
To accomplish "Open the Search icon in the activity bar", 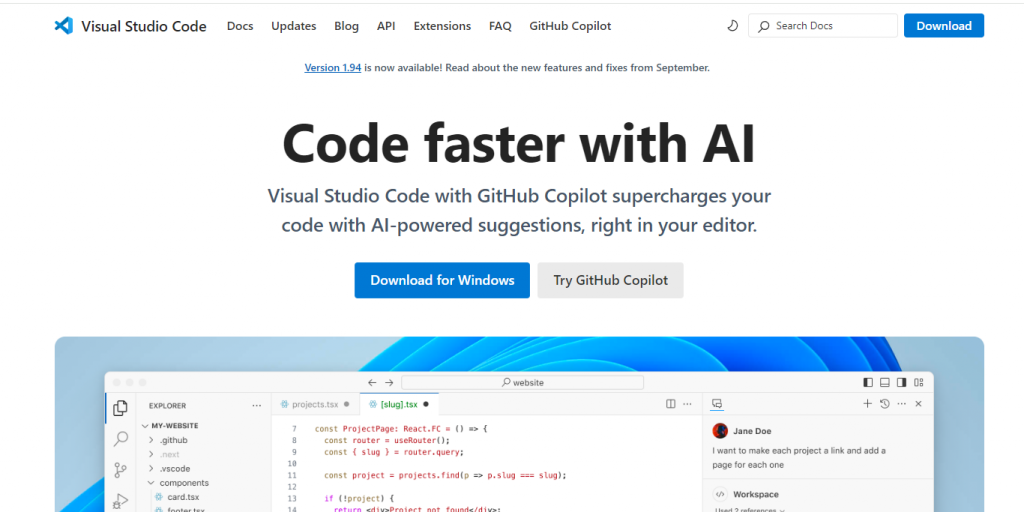I will [x=120, y=439].
